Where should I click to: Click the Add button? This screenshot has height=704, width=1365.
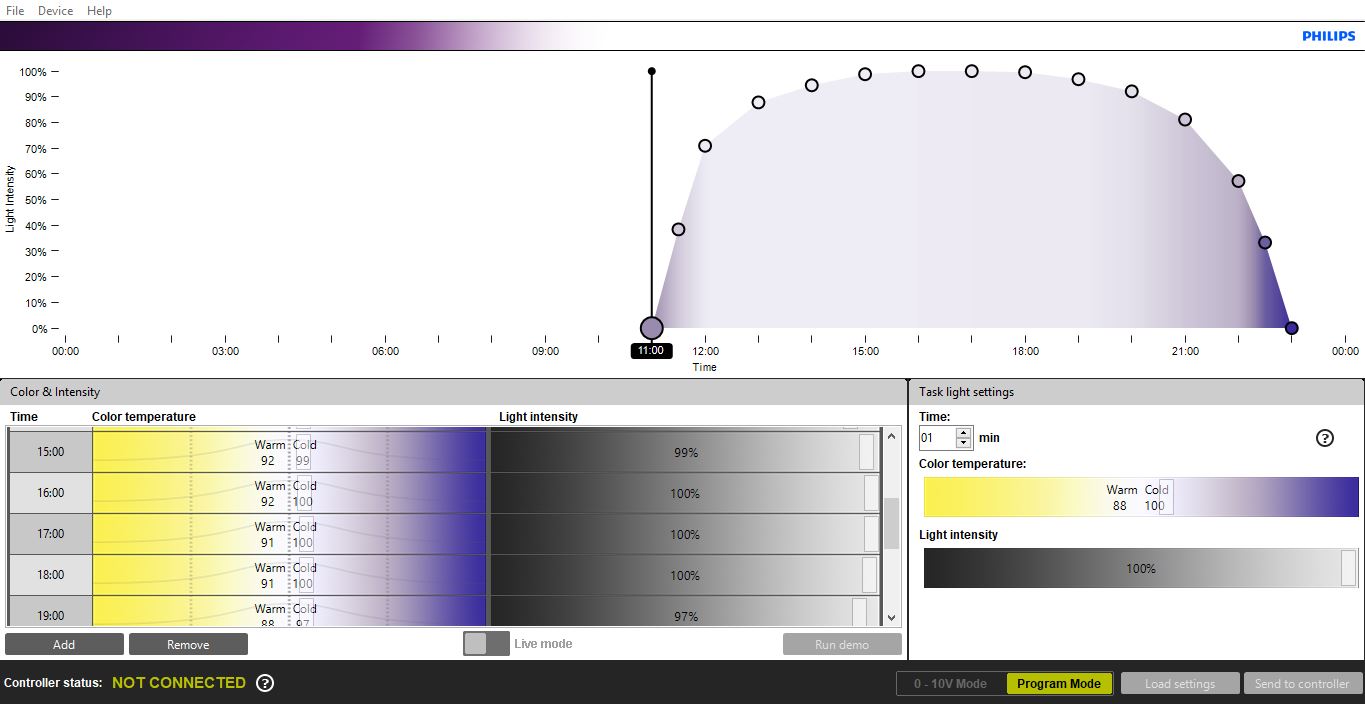tap(64, 645)
